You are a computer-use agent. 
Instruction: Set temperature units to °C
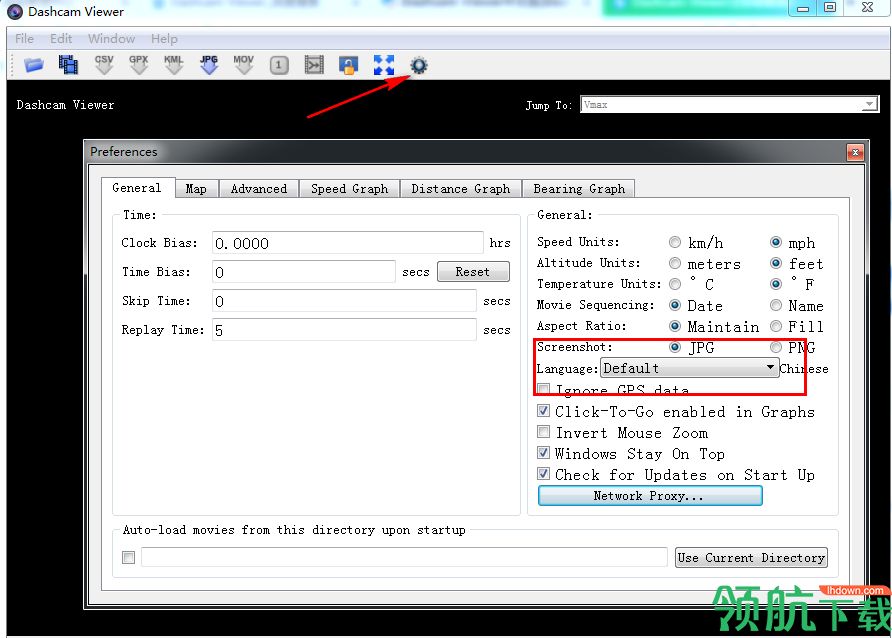[x=675, y=284]
